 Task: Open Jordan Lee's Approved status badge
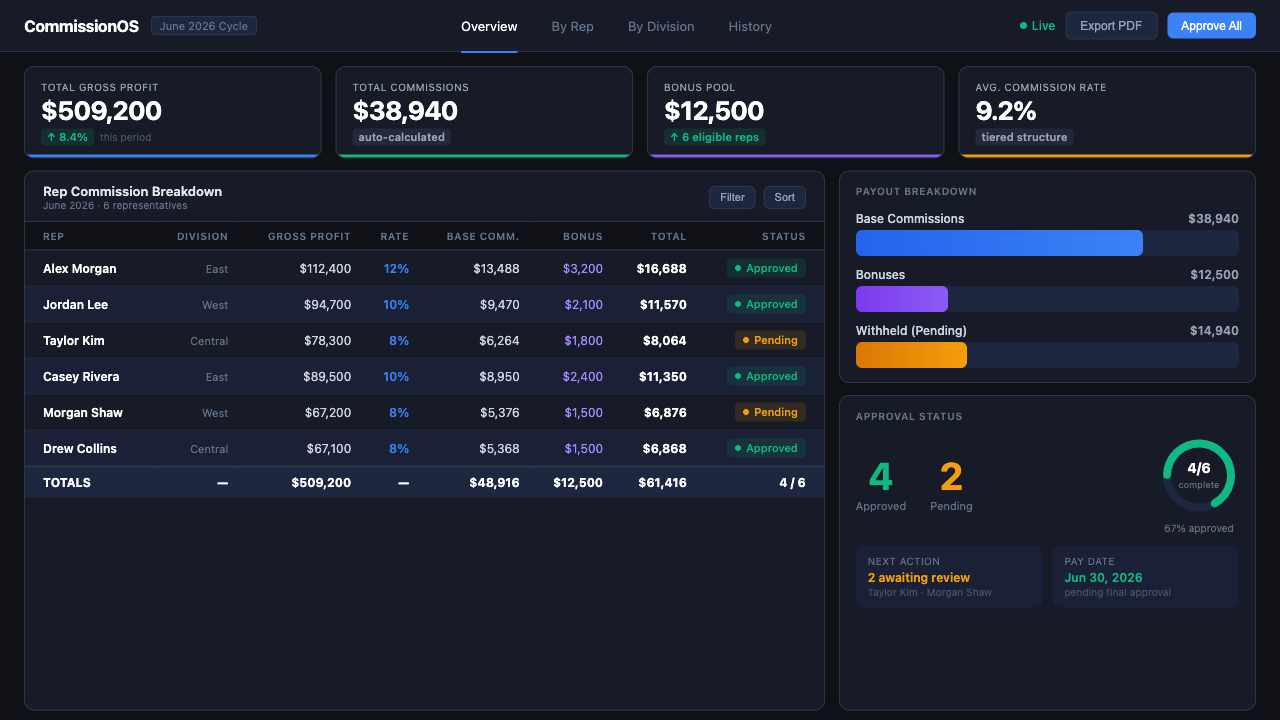(766, 304)
